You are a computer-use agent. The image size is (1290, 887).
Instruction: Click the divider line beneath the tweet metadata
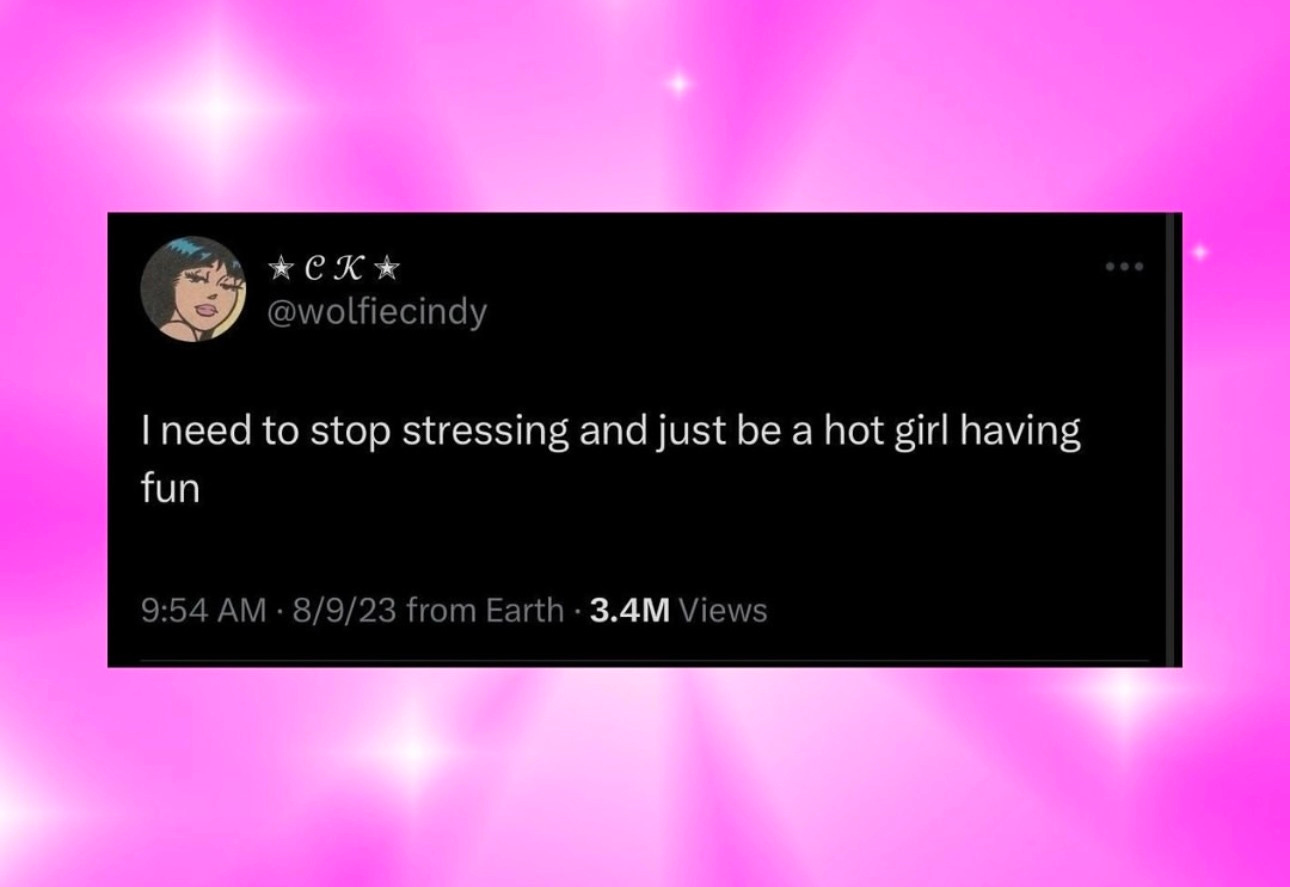[x=645, y=660]
